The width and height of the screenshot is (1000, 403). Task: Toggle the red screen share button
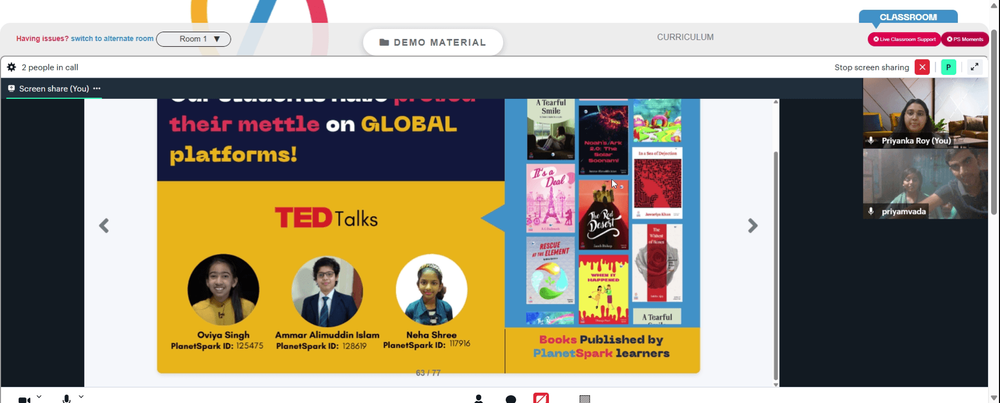click(541, 399)
